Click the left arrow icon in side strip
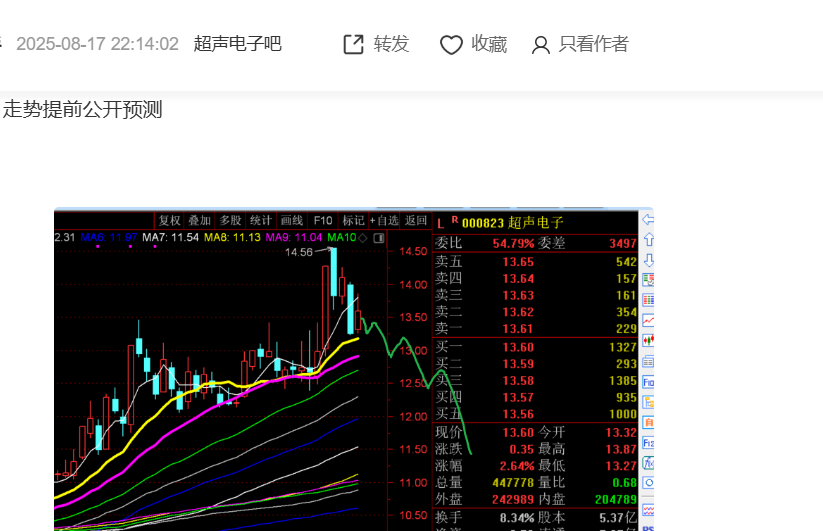Image resolution: width=823 pixels, height=531 pixels. pyautogui.click(x=648, y=219)
